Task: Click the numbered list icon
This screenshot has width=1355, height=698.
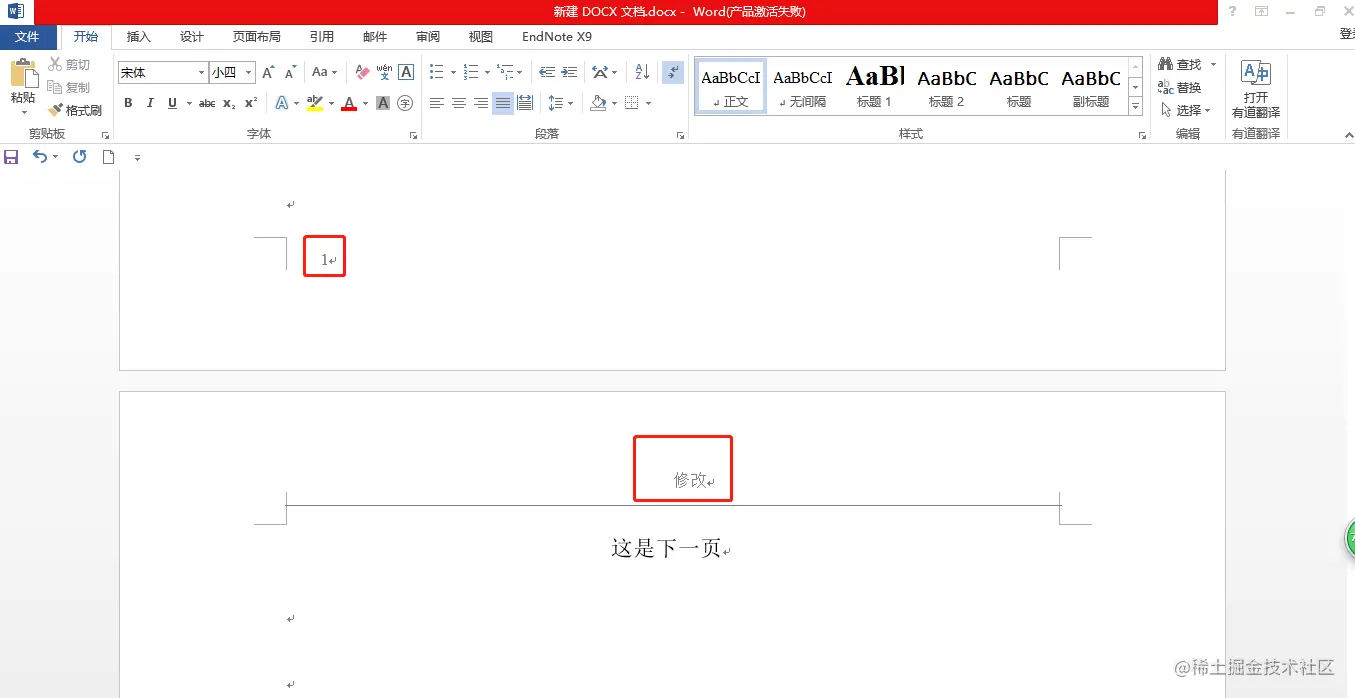Action: tap(471, 73)
